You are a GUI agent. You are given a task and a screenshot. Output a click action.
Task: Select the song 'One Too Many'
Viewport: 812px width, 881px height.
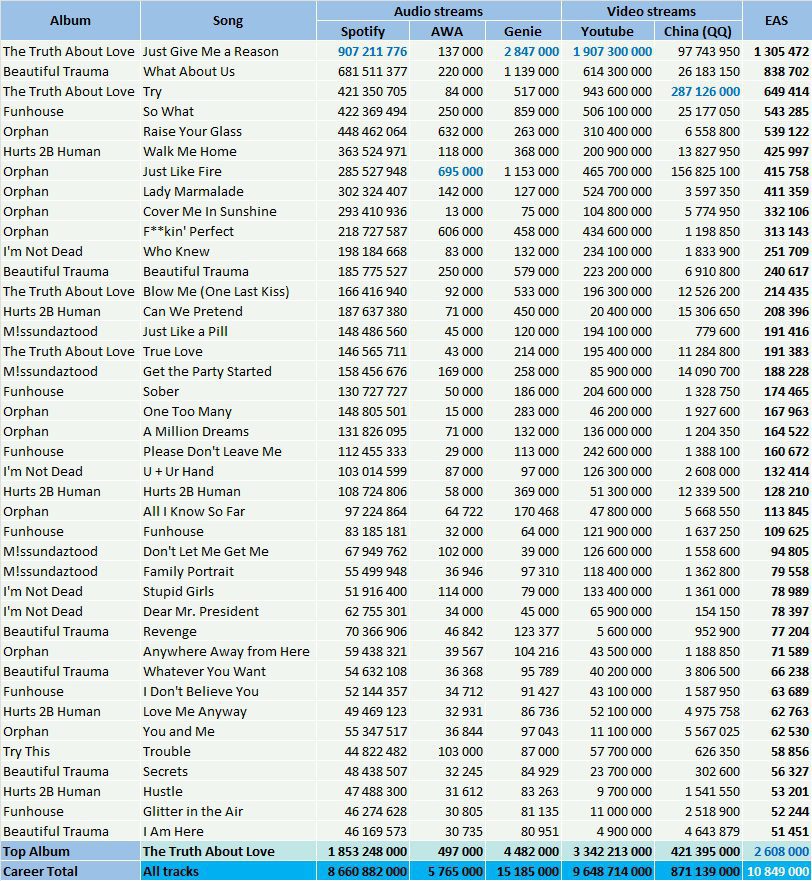[187, 412]
